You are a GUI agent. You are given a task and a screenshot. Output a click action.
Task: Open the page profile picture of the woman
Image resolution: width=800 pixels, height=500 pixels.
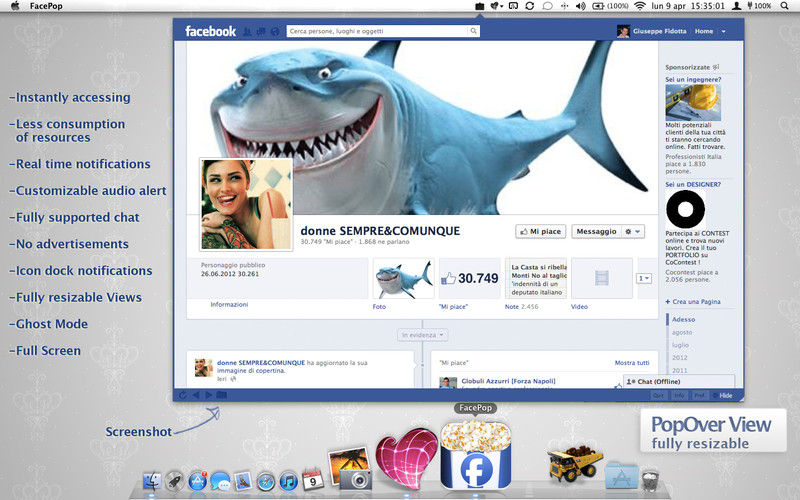[x=246, y=204]
